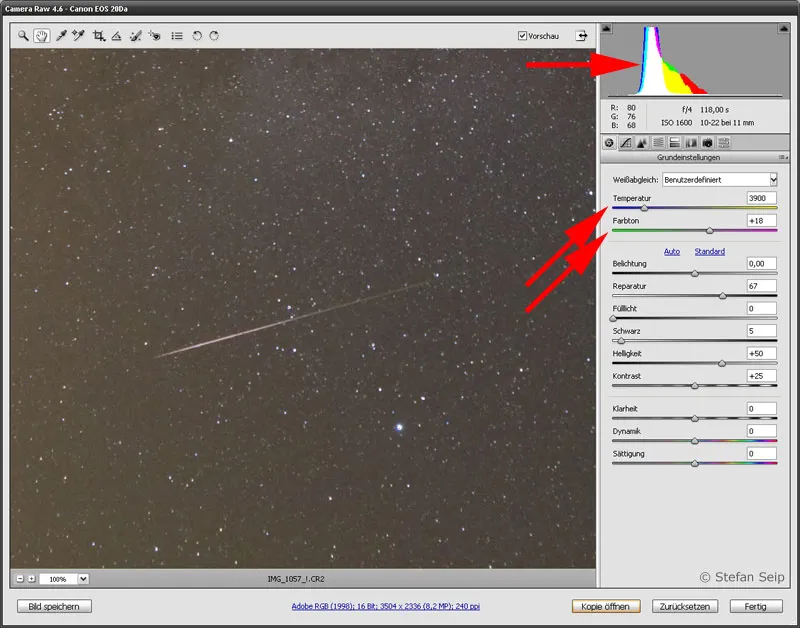Image resolution: width=800 pixels, height=628 pixels.
Task: Click the Belichtung value field 0,00
Action: (762, 263)
